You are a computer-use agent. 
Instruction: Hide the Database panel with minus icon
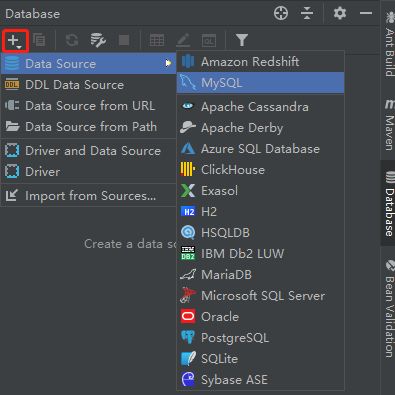coord(366,13)
